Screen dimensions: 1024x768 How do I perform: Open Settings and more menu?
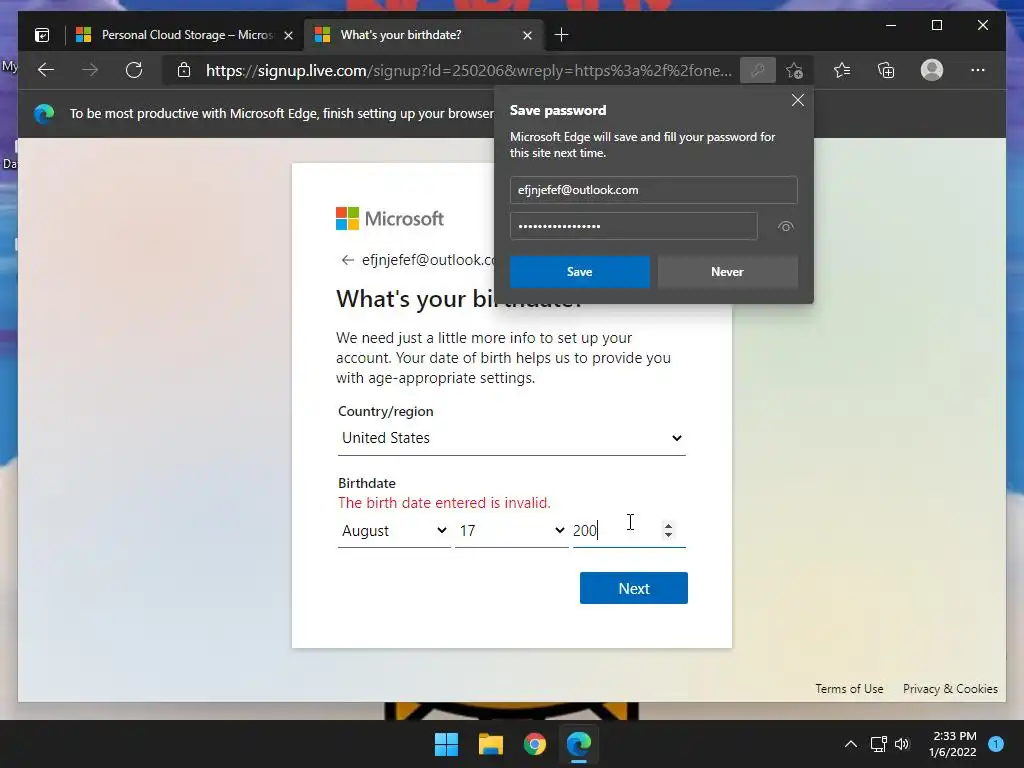(x=978, y=70)
